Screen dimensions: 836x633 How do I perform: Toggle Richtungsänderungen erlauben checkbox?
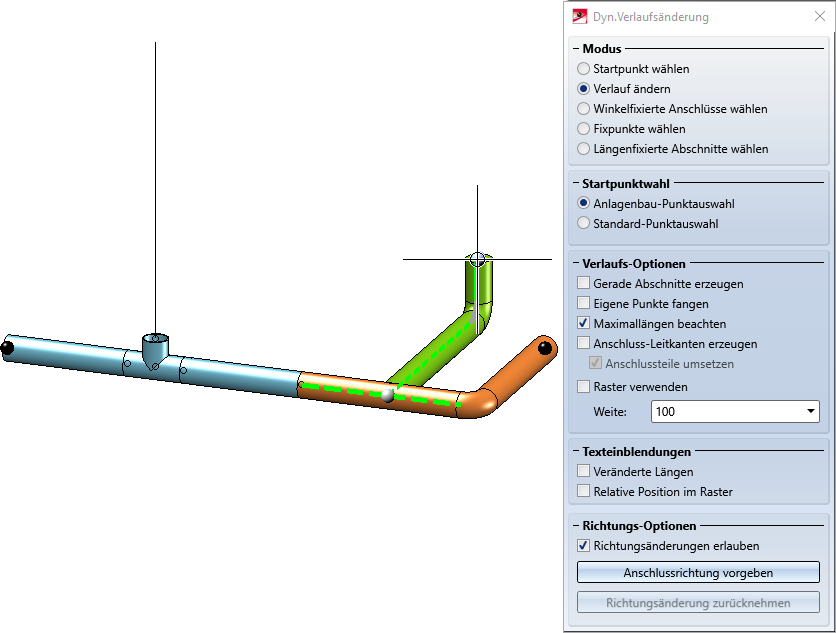tap(583, 546)
